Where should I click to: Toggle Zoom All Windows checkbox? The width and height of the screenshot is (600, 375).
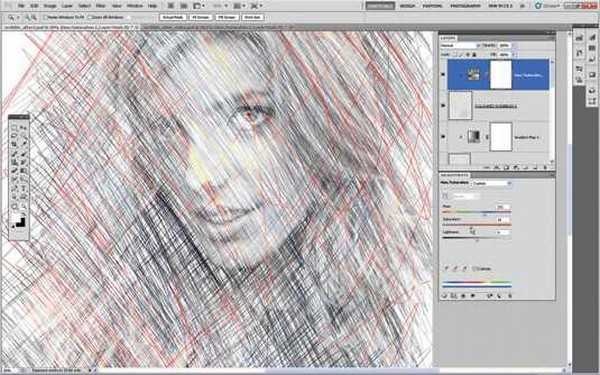tap(90, 17)
